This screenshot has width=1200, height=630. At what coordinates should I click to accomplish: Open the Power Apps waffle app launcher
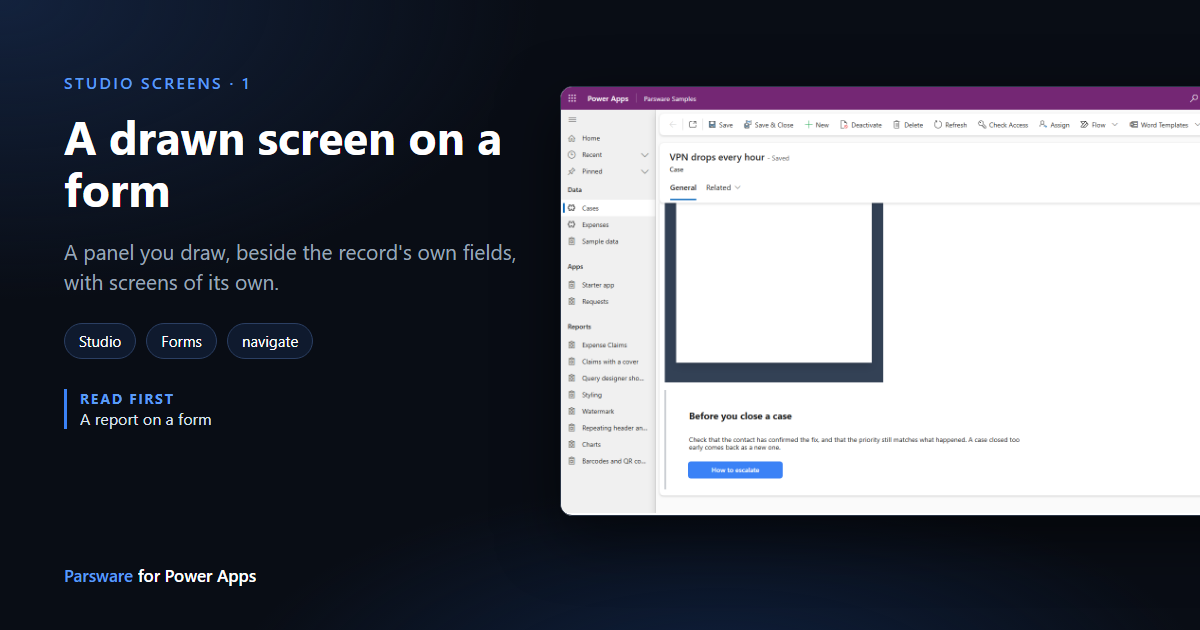(572, 98)
